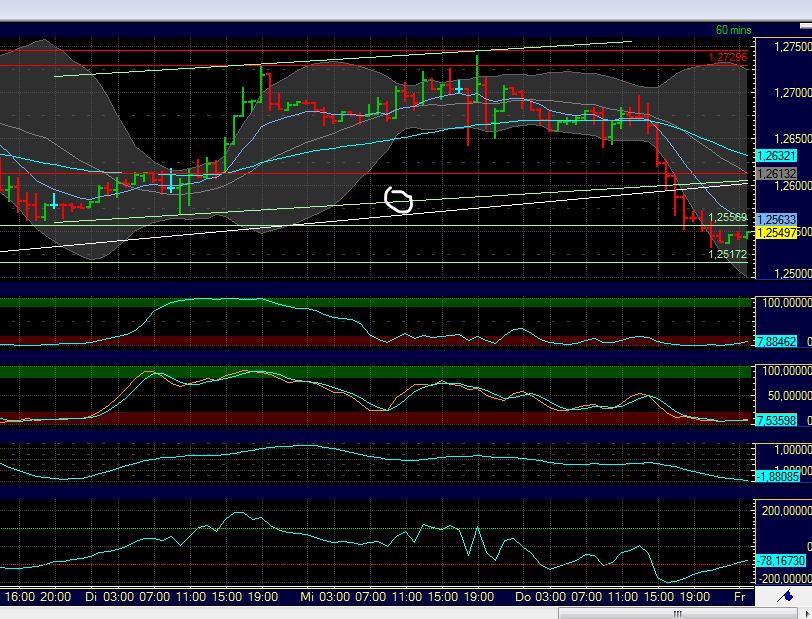Click the horizontal scrollbar right arrow
This screenshot has width=812, height=619.
pyautogui.click(x=806, y=614)
